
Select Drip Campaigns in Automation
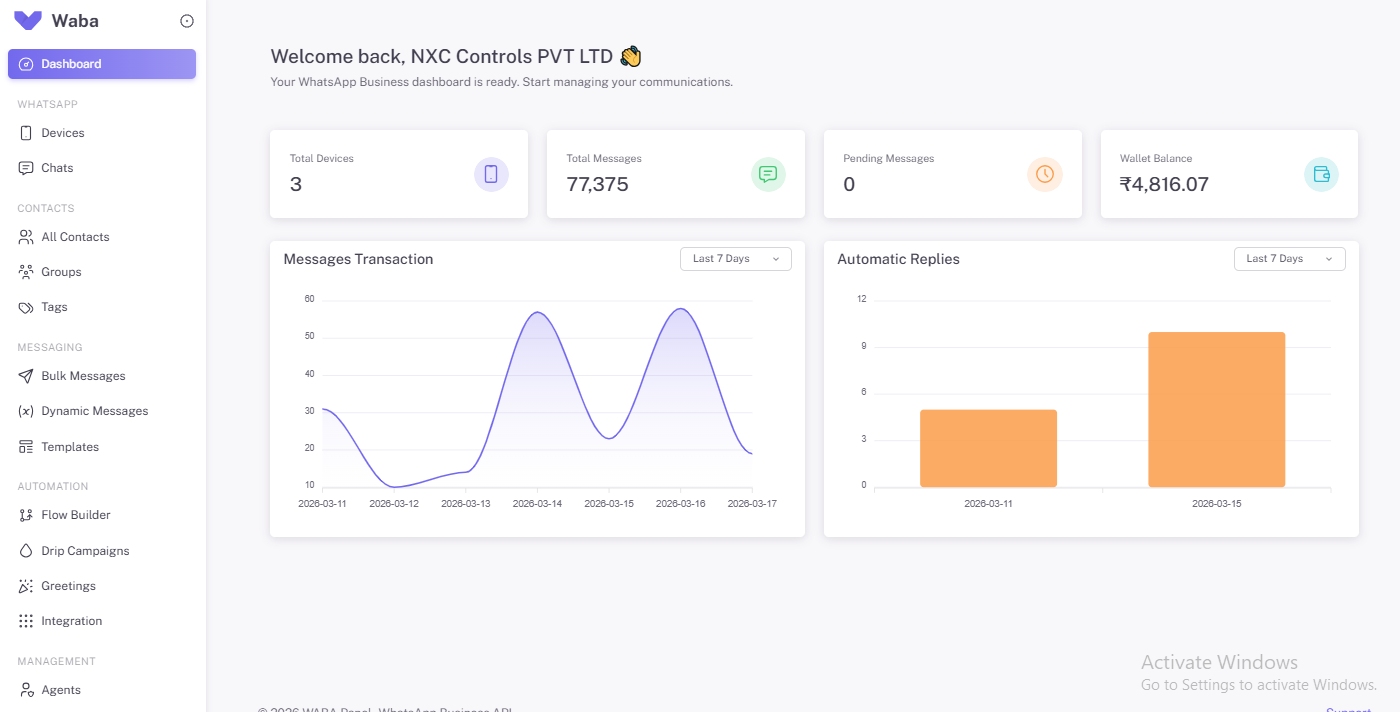tap(102, 551)
